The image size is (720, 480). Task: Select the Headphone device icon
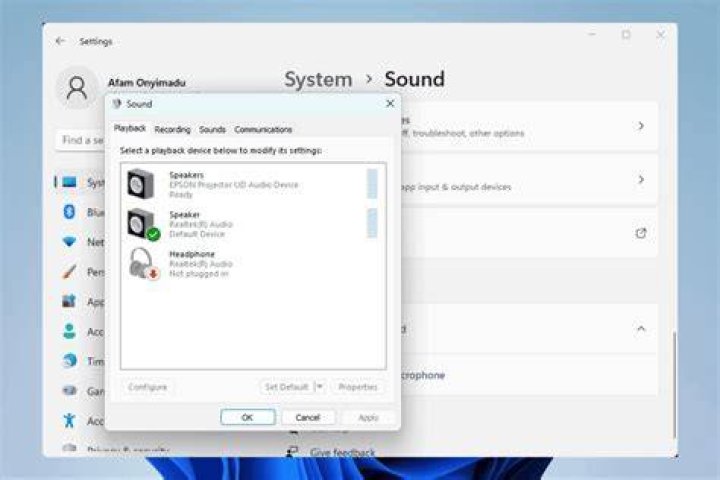143,264
